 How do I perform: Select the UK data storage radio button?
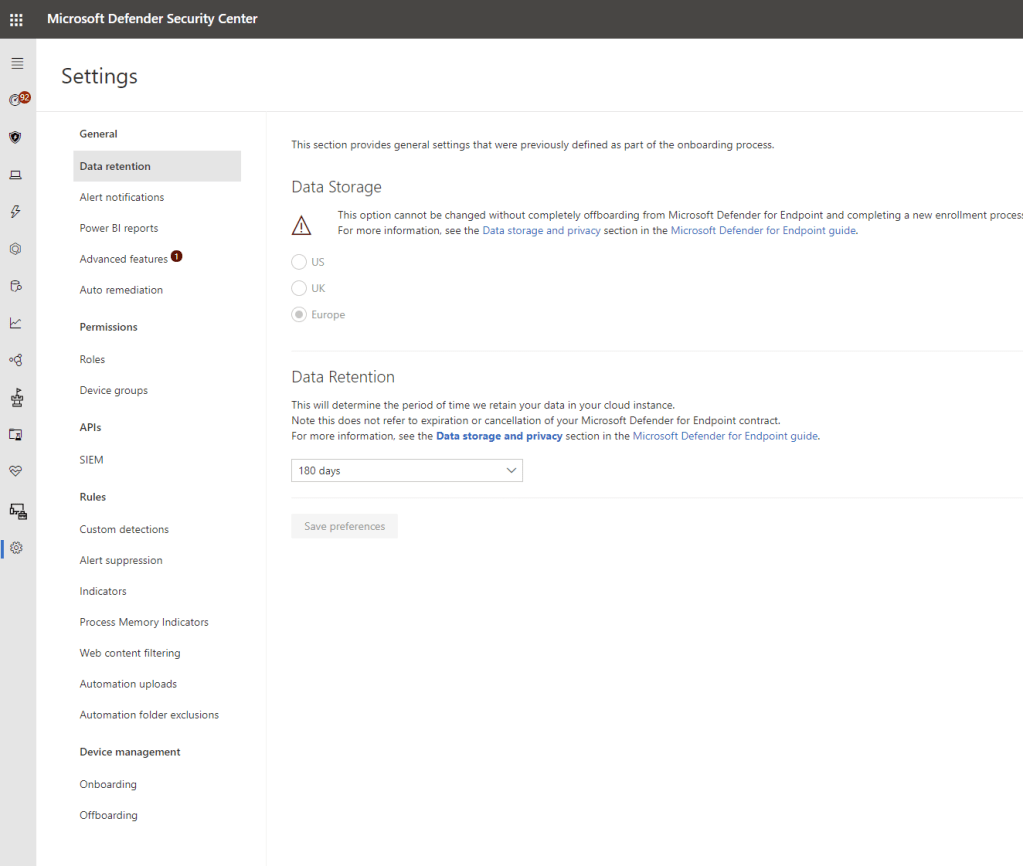(299, 288)
